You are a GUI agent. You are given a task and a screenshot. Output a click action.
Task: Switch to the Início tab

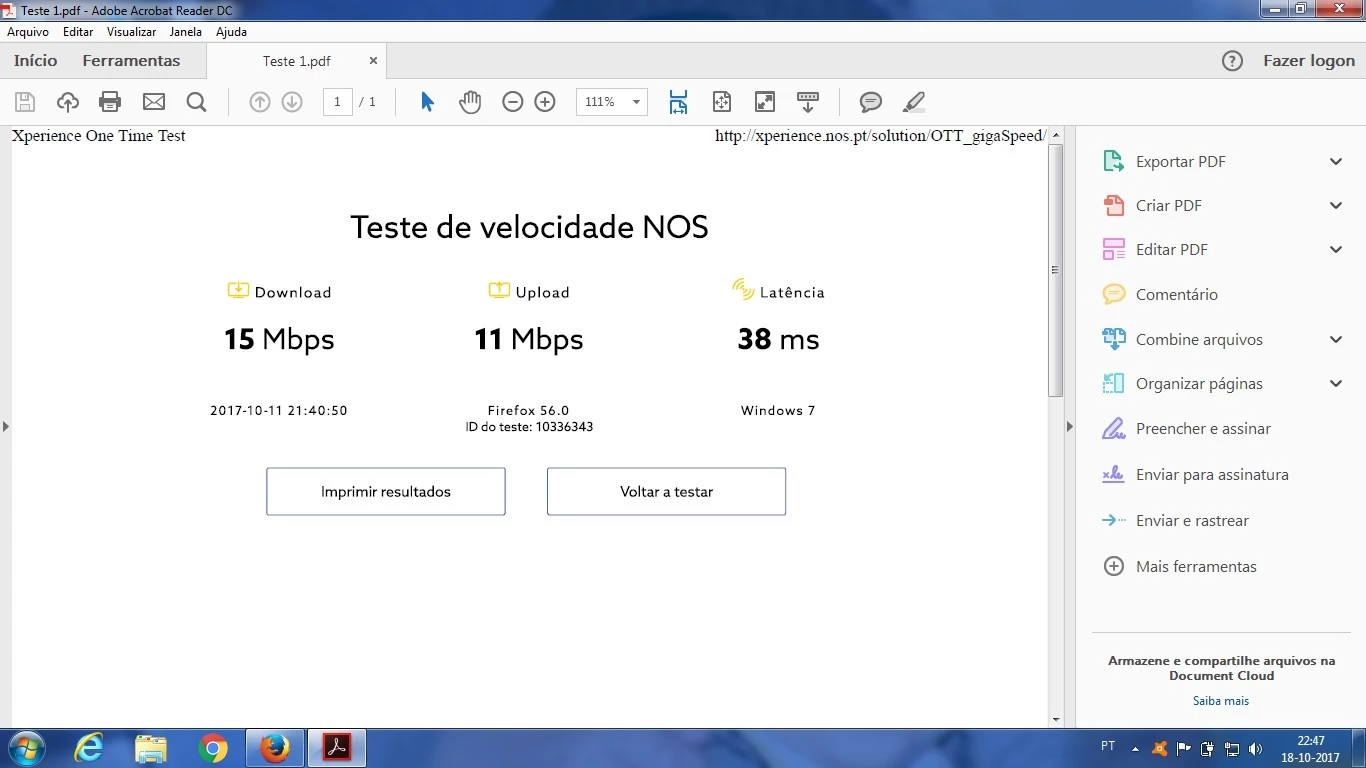pyautogui.click(x=36, y=61)
